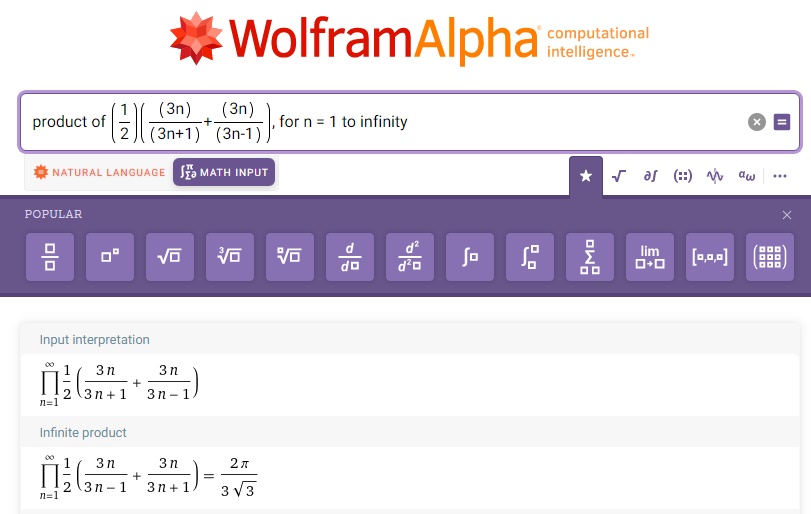Insert the limit template
811x514 pixels.
pyautogui.click(x=650, y=257)
